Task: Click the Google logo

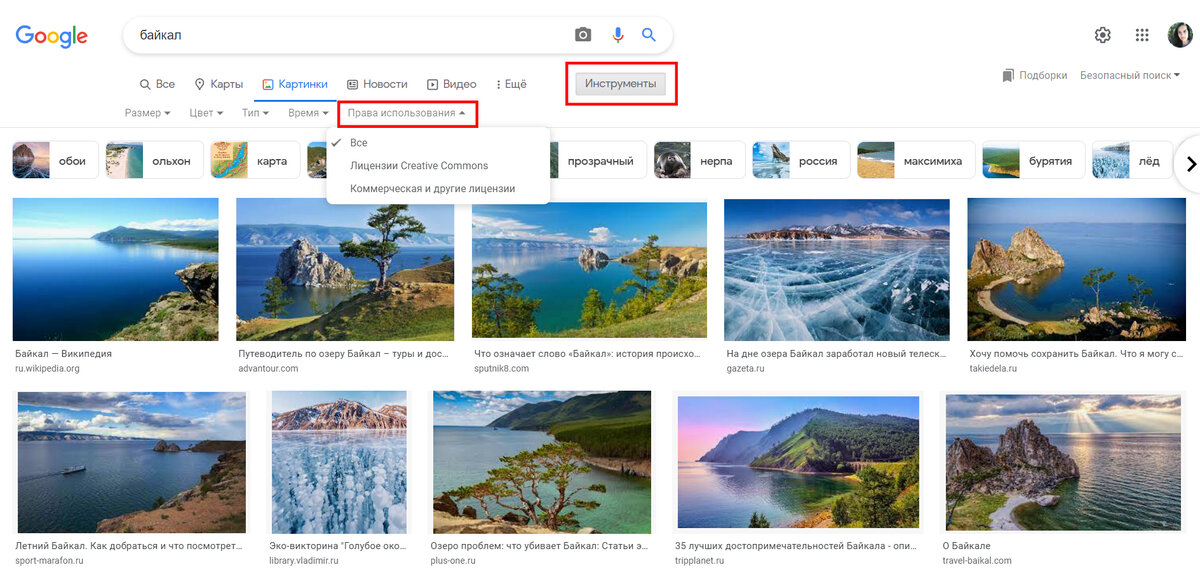Action: [x=52, y=36]
